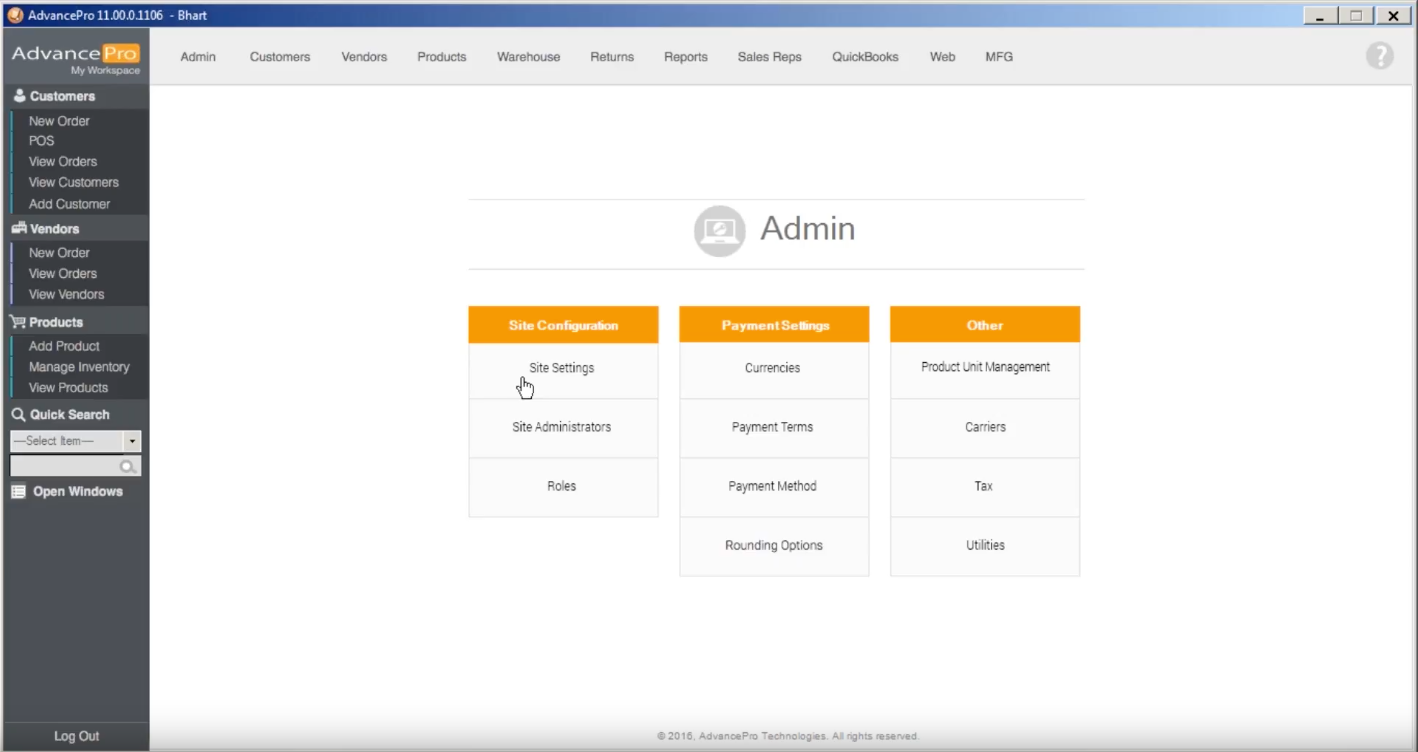1418x752 pixels.
Task: Open the Customers top menu
Action: coord(280,57)
